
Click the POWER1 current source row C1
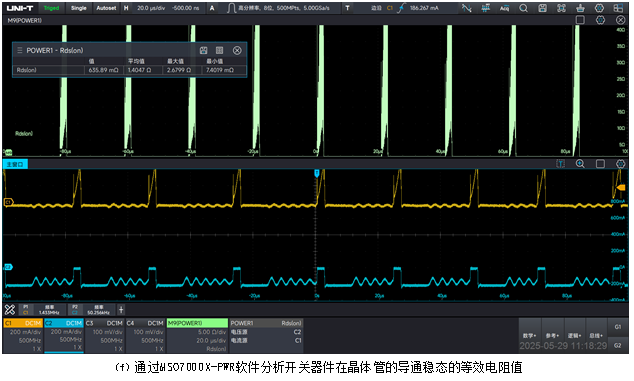266,340
